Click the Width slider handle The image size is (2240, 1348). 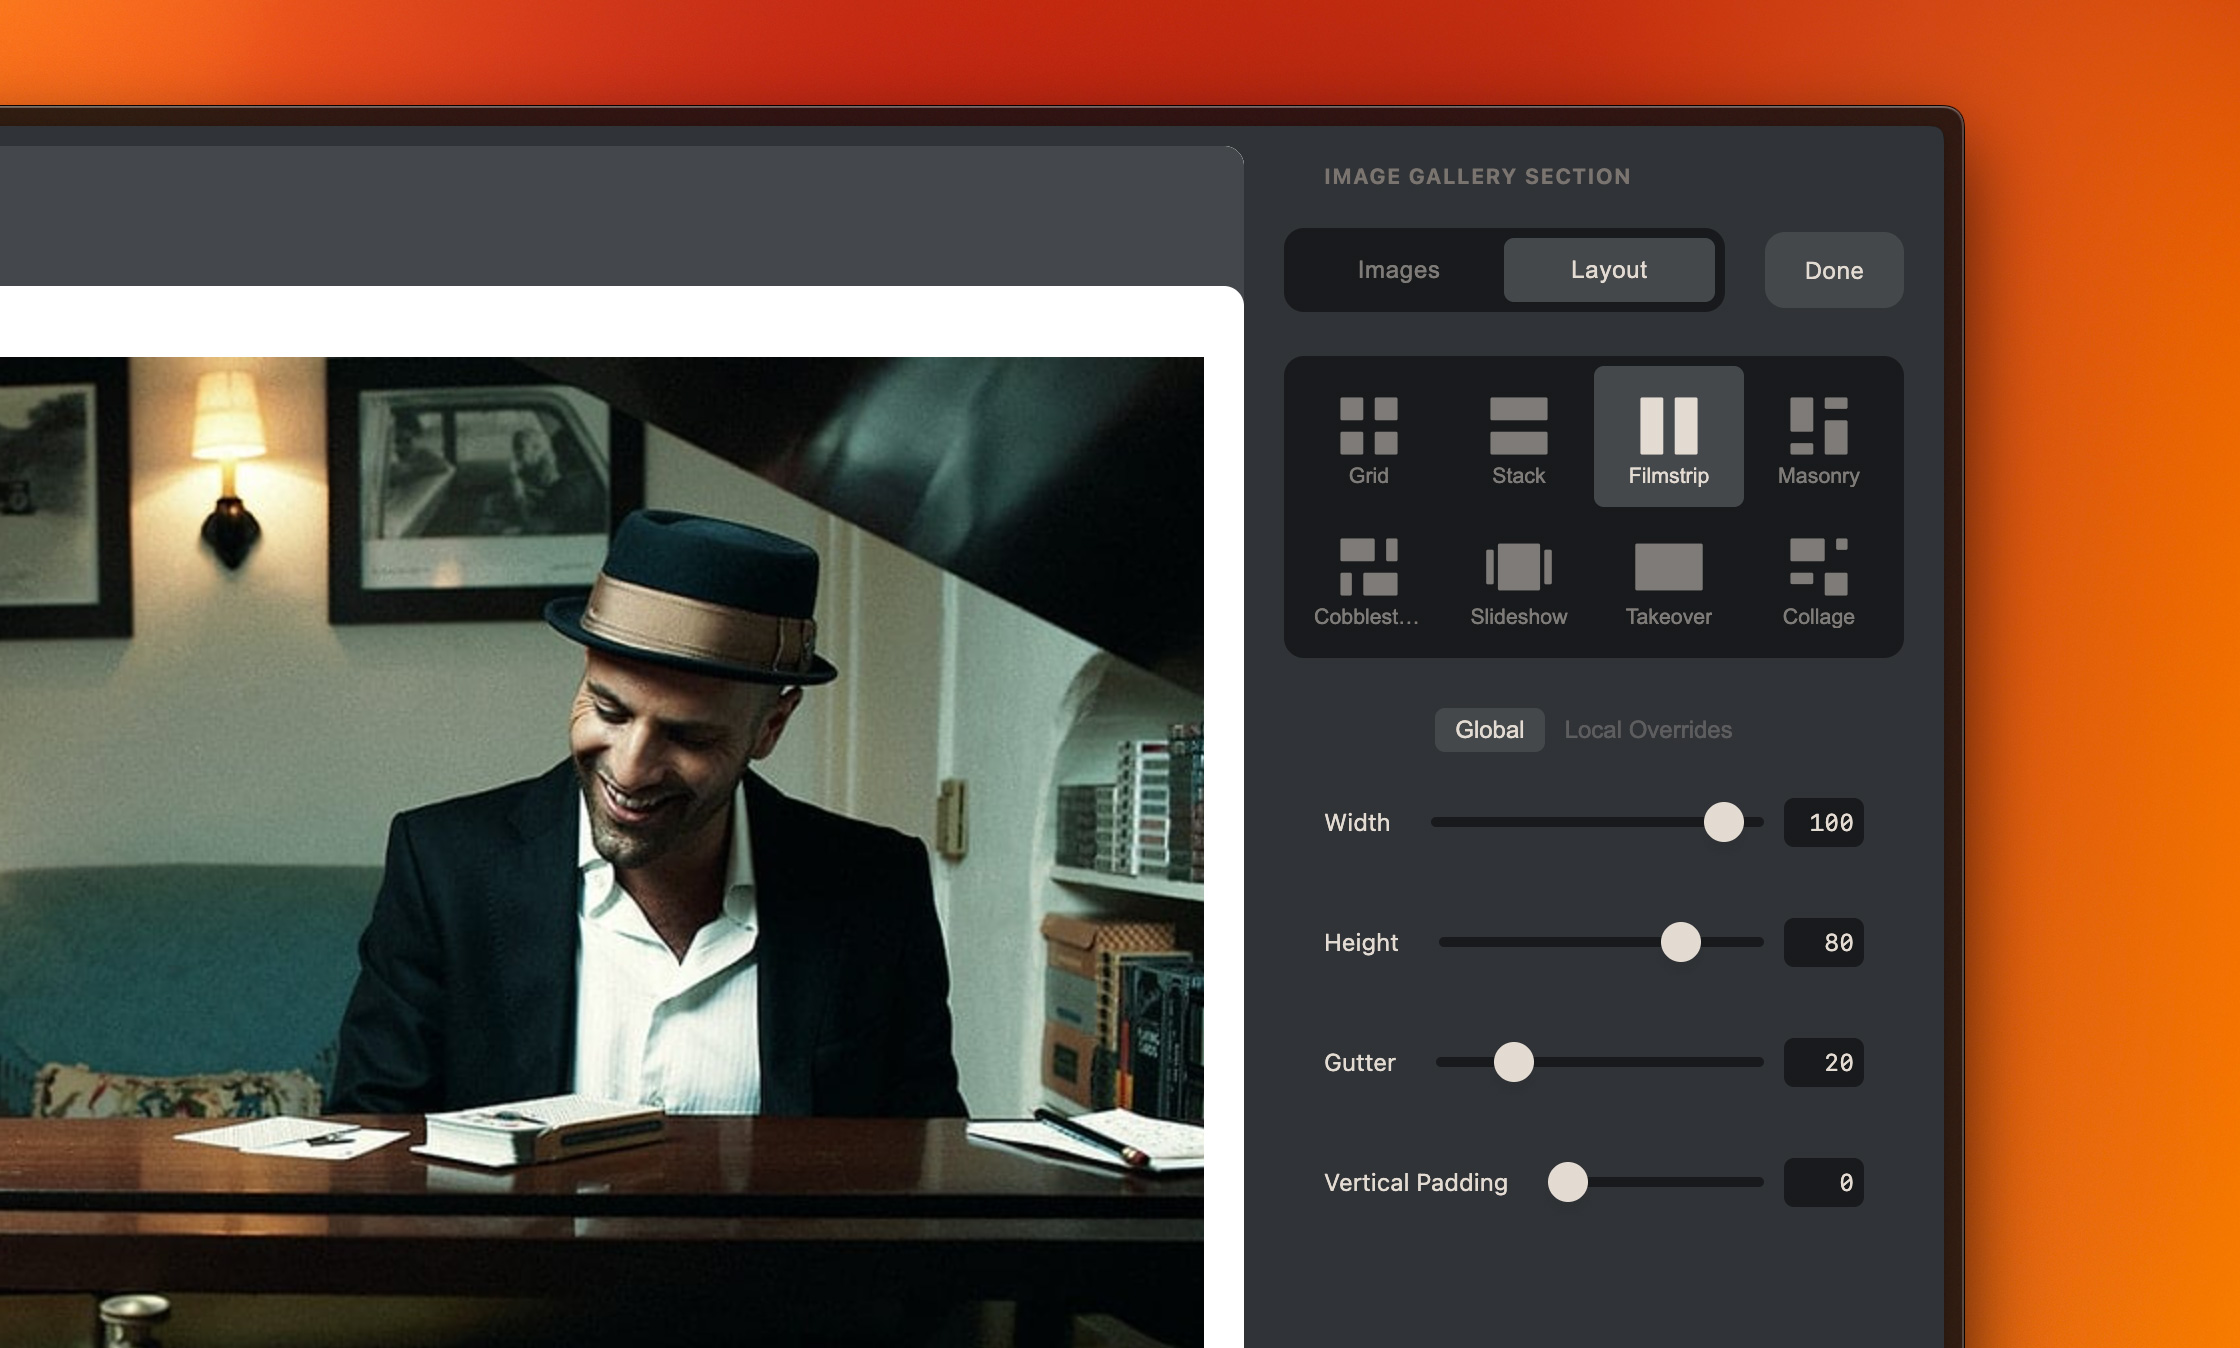(x=1723, y=822)
